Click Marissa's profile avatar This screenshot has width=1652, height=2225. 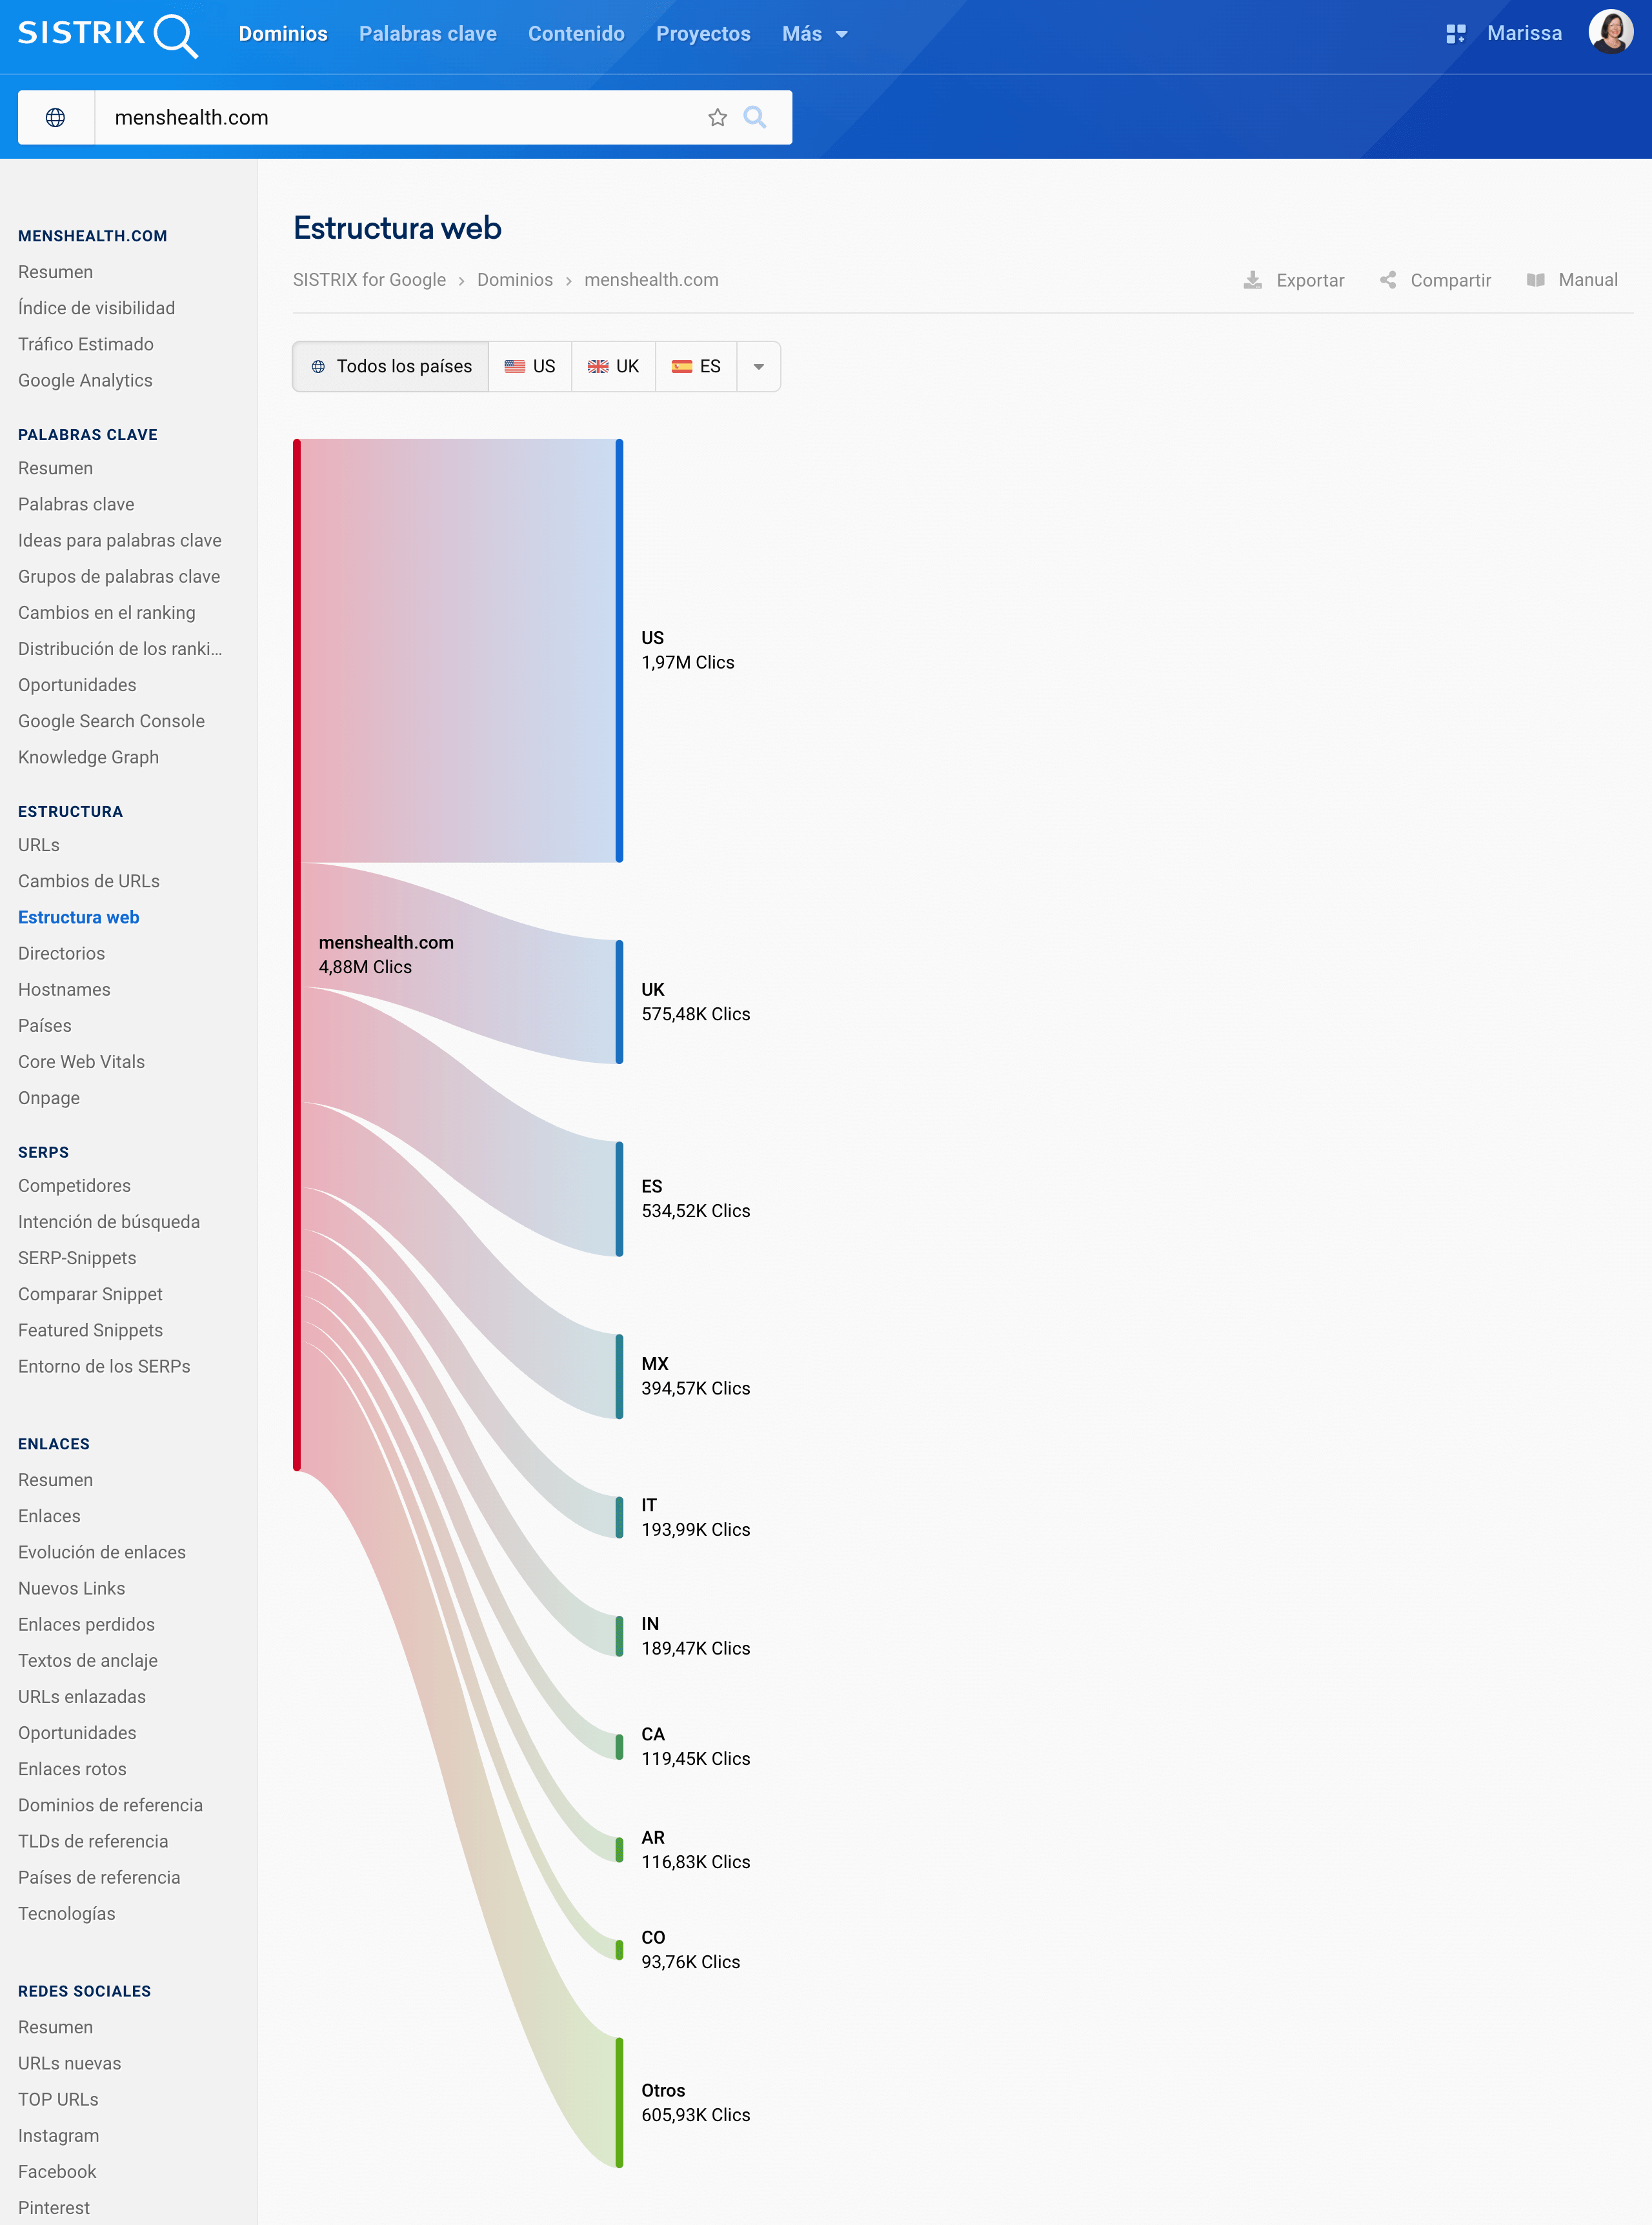coord(1610,33)
